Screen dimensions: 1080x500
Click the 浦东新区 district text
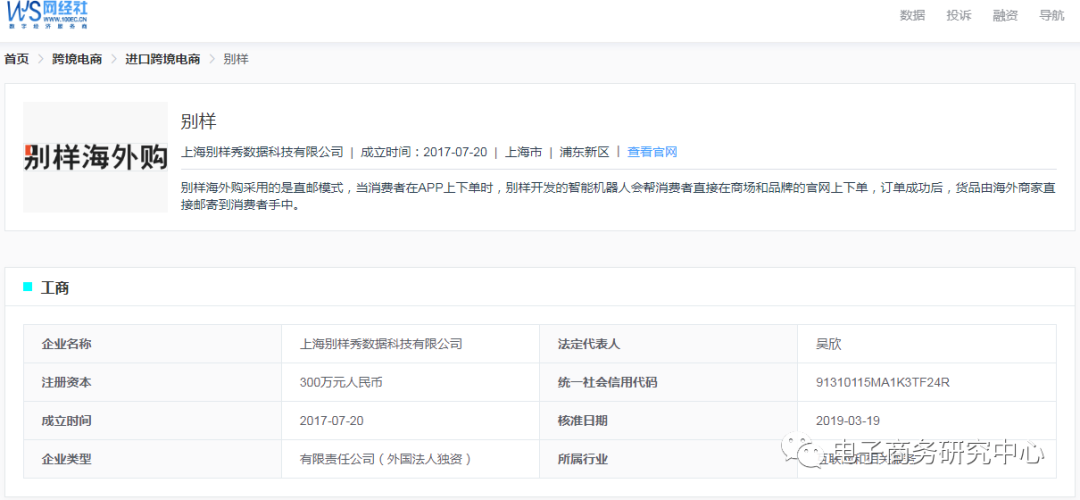pyautogui.click(x=585, y=152)
